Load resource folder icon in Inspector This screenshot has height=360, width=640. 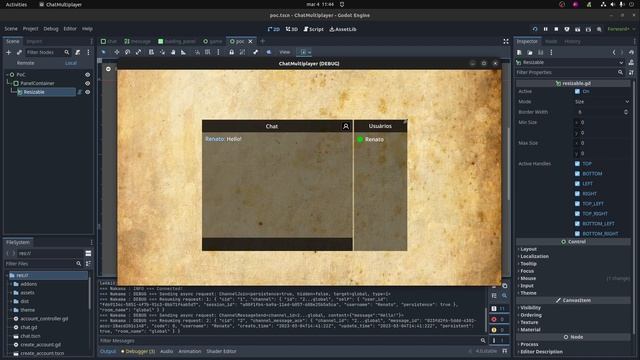[530, 52]
